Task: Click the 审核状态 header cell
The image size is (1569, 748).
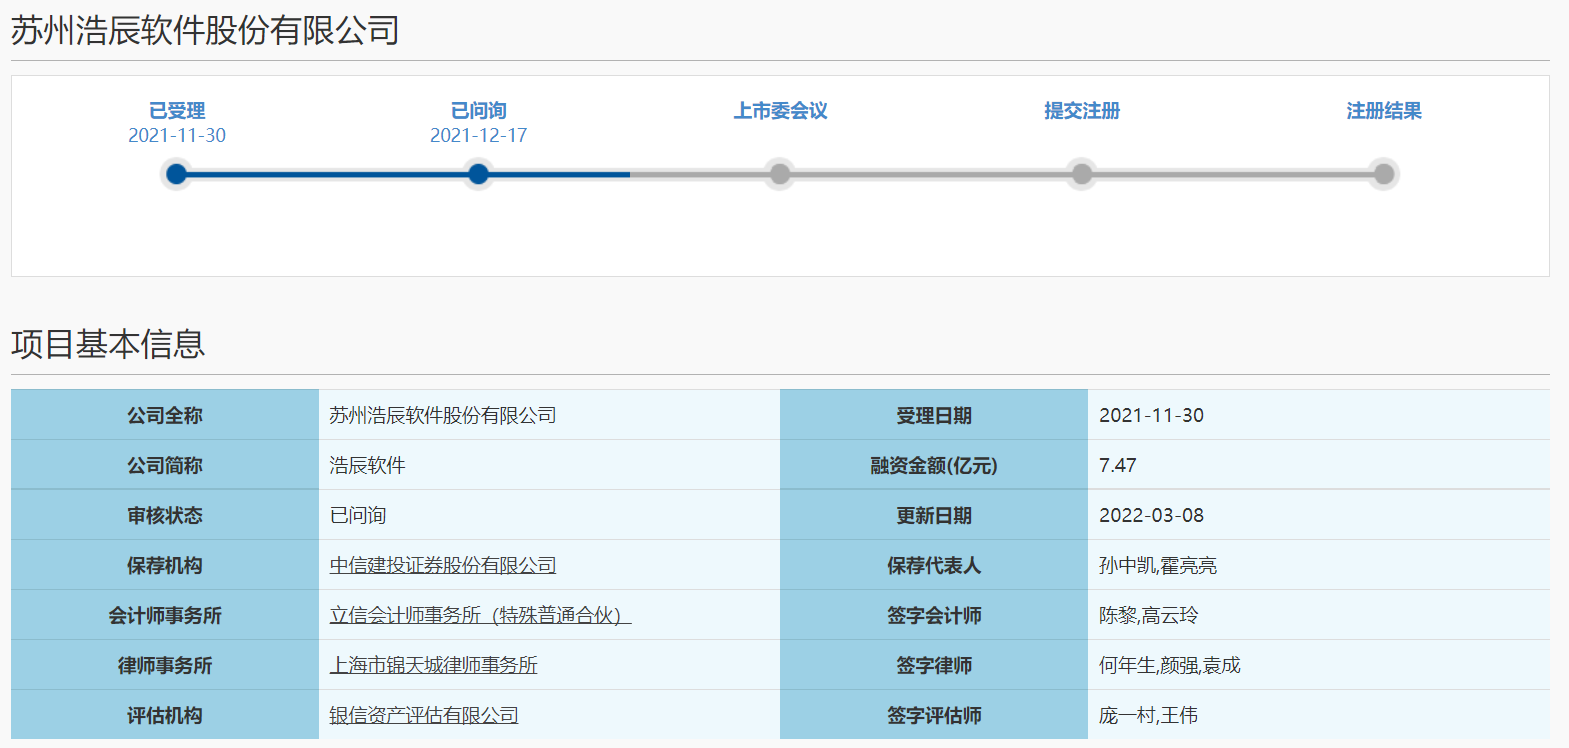Action: (165, 515)
